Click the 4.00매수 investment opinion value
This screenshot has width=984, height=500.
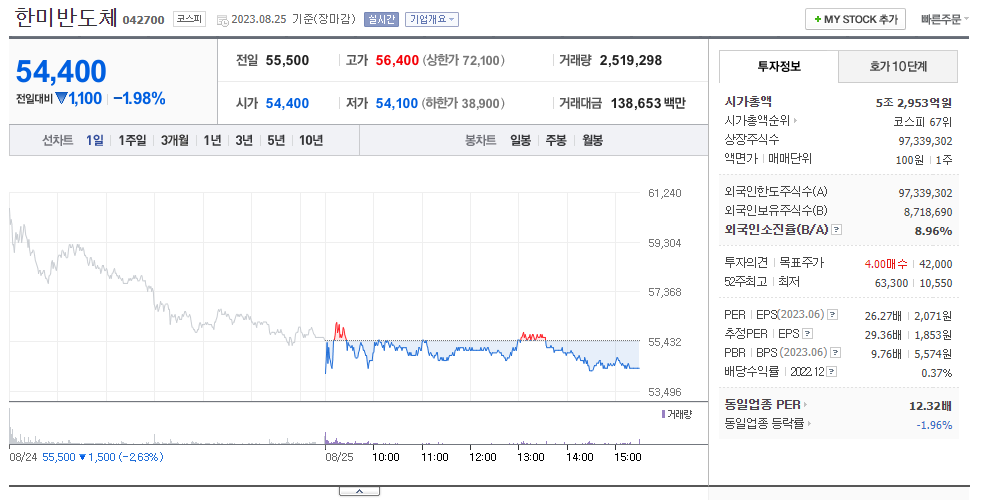(885, 264)
